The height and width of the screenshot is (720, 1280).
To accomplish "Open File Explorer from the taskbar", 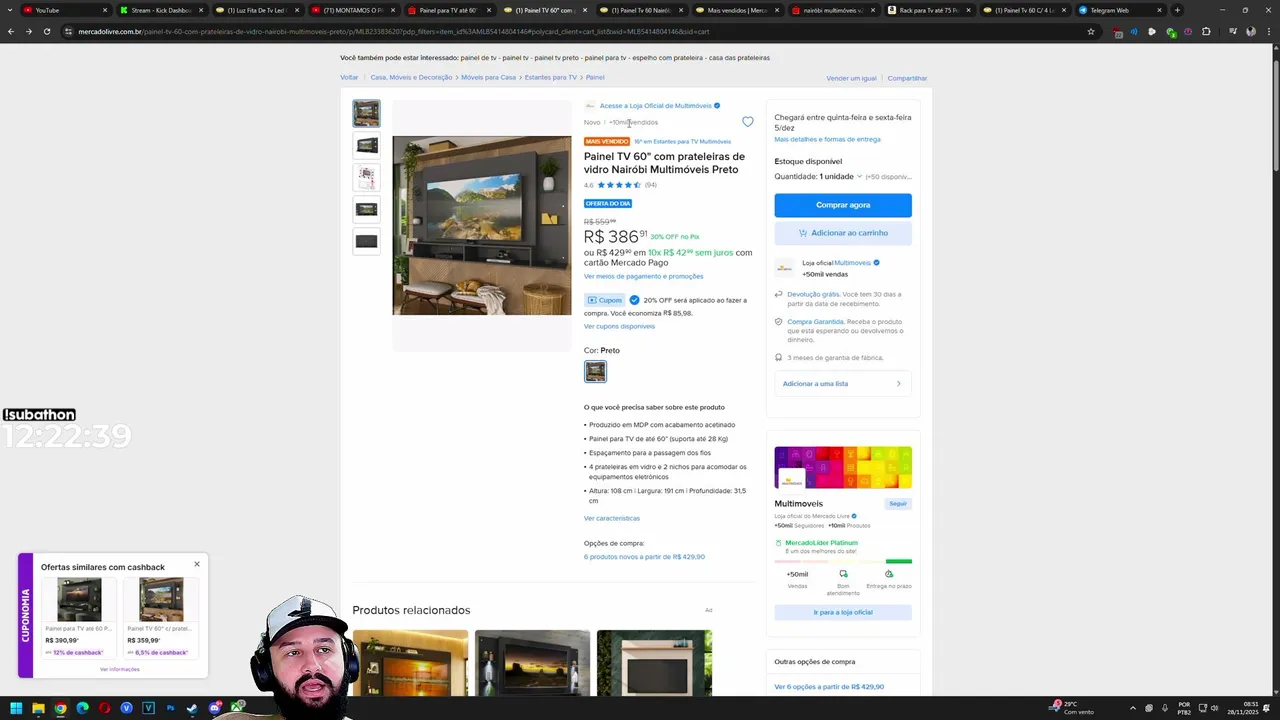I will [x=38, y=708].
